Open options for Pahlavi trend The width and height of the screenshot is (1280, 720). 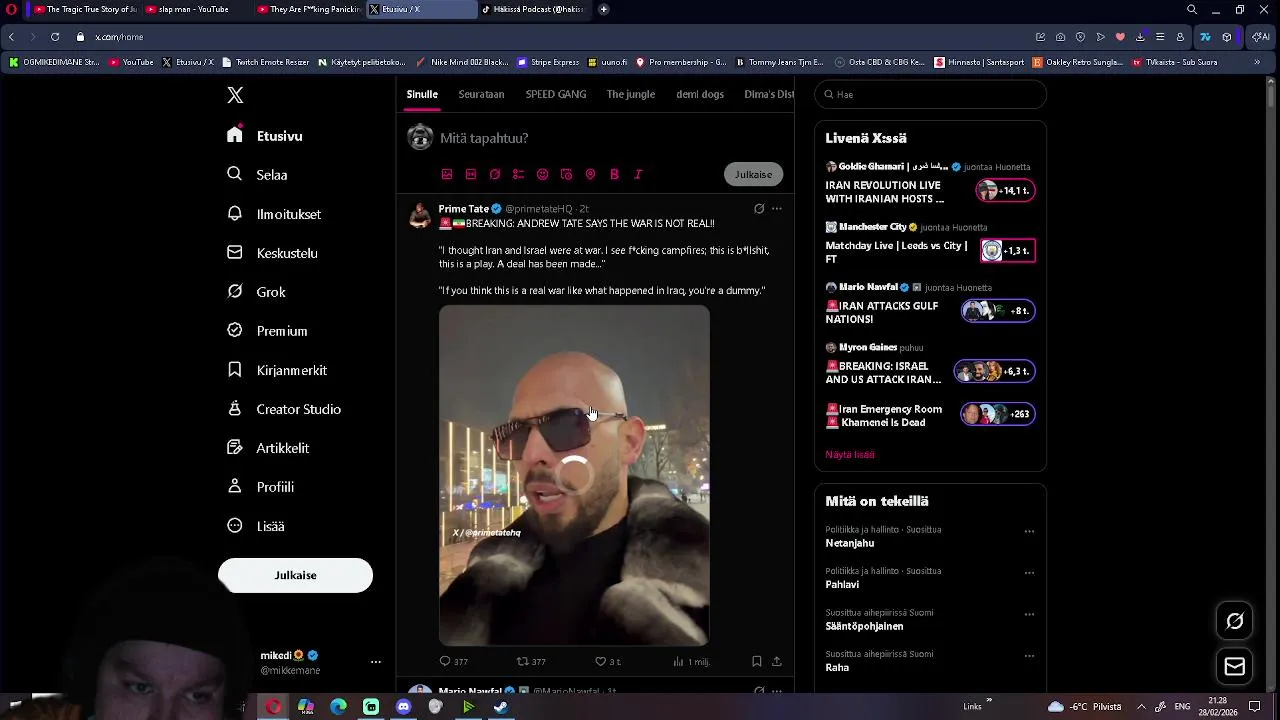[1029, 573]
